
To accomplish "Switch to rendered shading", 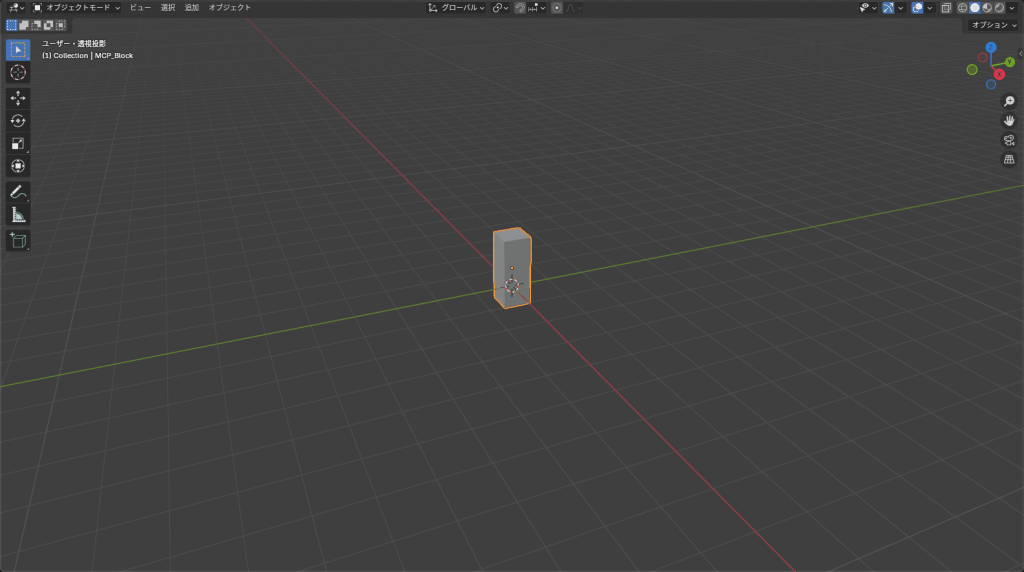I will [x=1000, y=8].
